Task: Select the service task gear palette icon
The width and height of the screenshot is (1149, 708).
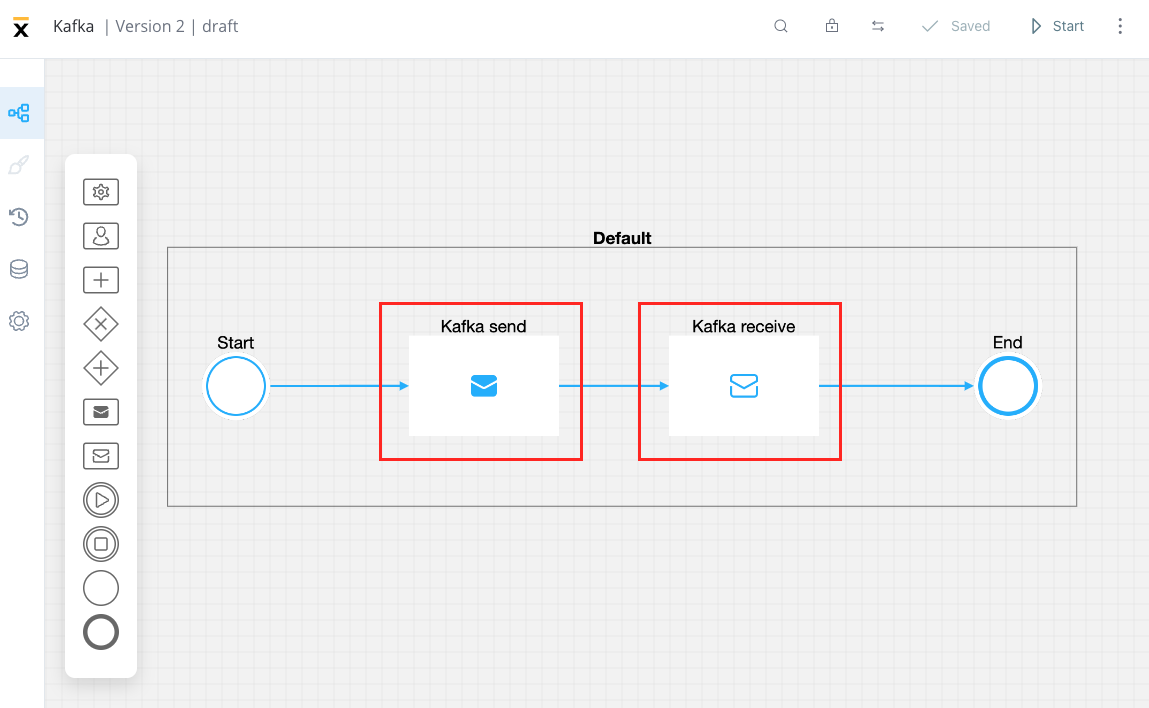Action: (x=101, y=192)
